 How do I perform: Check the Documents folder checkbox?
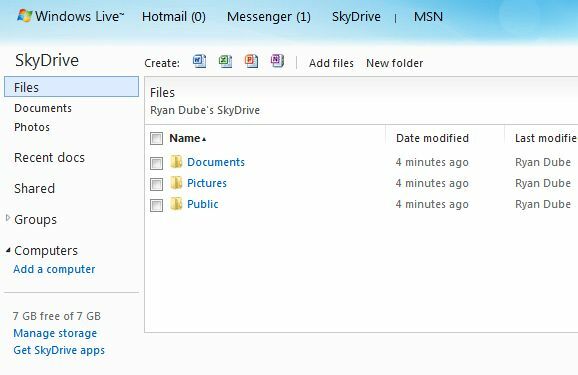156,163
